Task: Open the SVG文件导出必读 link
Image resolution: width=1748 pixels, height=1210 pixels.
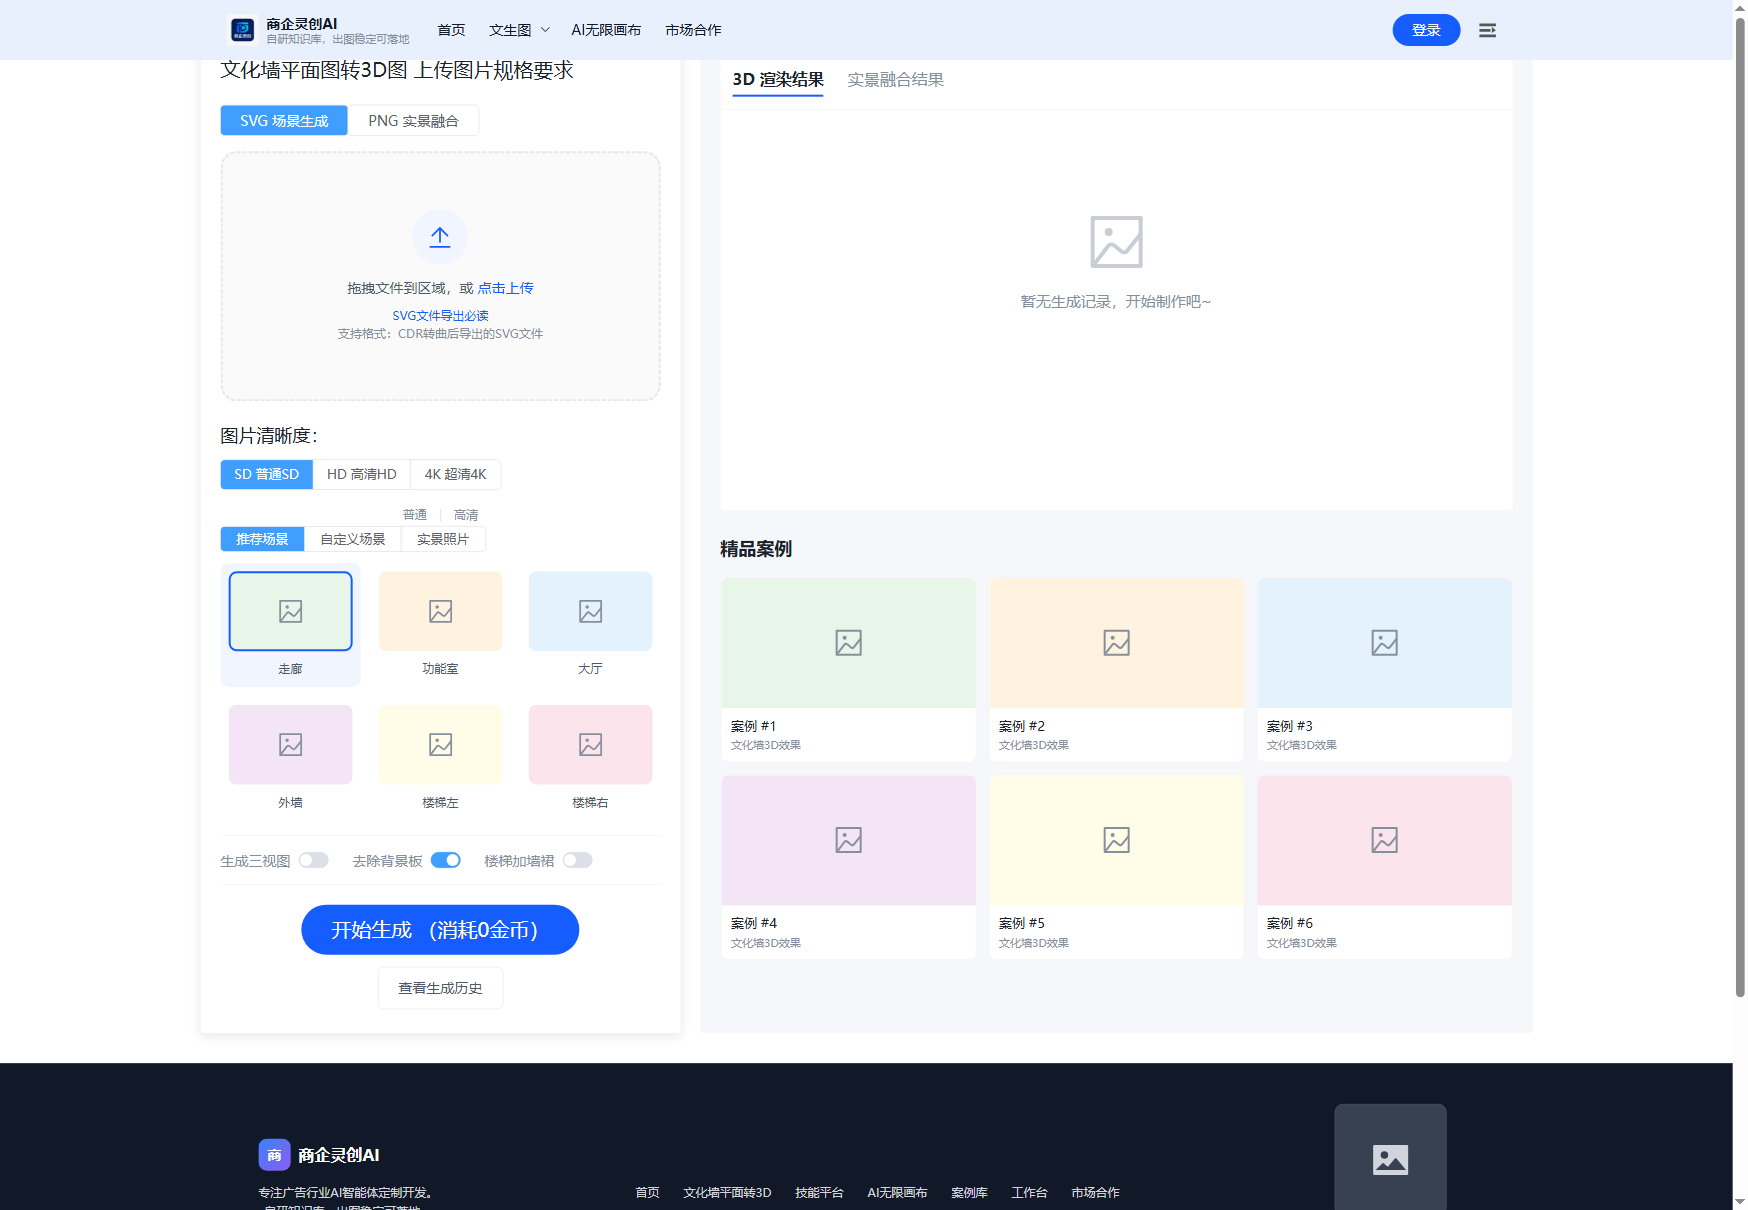Action: click(x=440, y=315)
